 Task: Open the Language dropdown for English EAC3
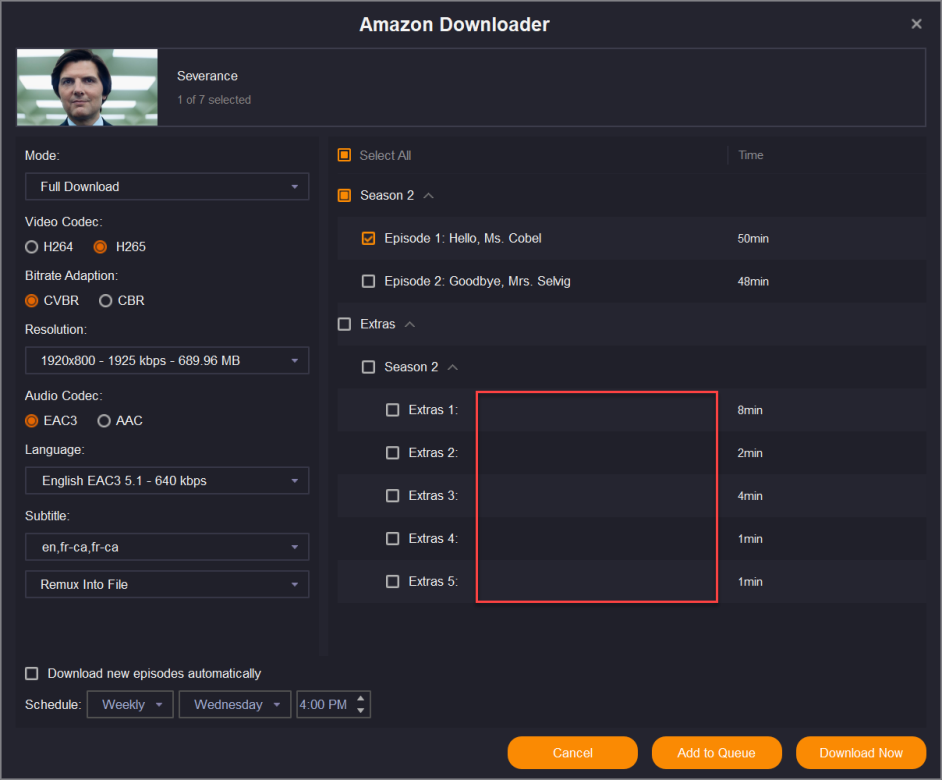pyautogui.click(x=167, y=481)
